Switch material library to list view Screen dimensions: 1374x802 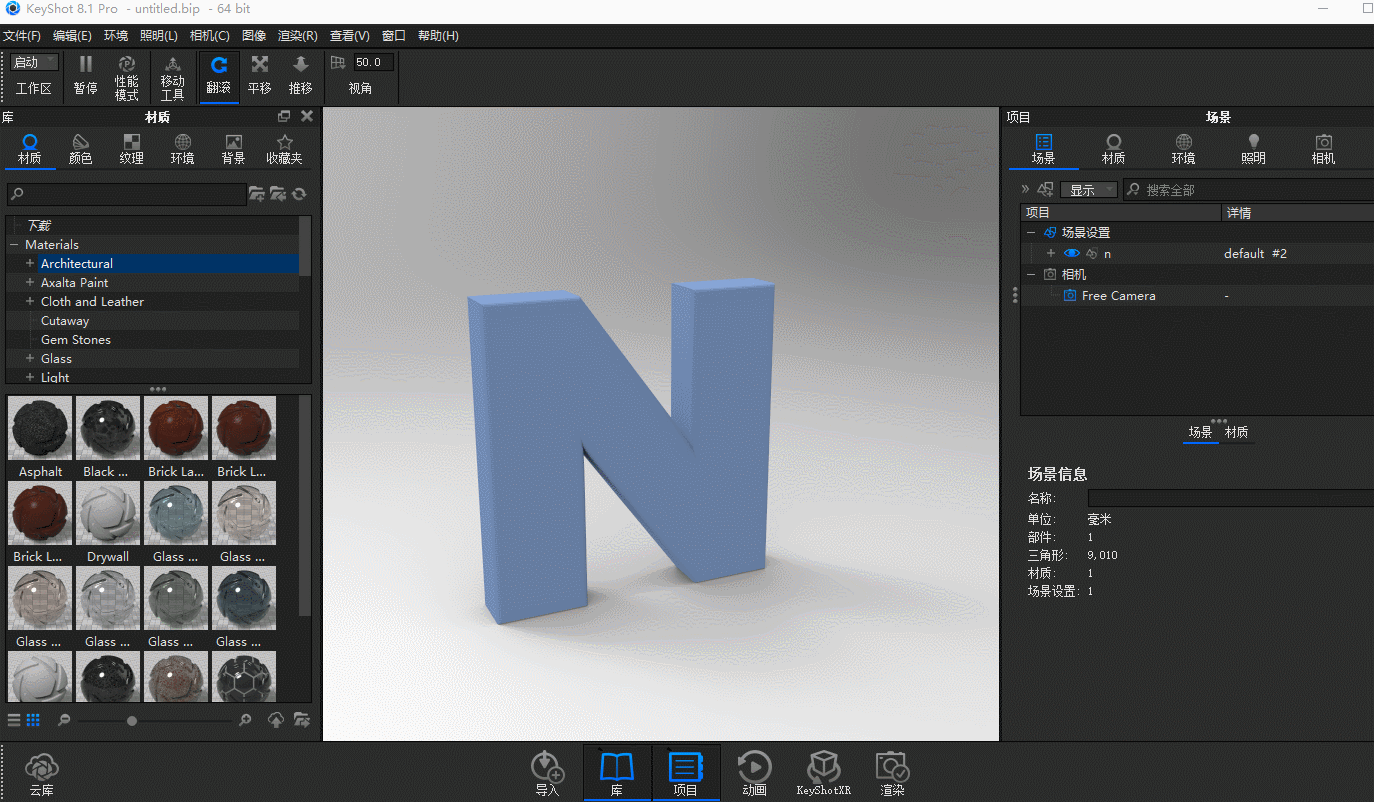13,719
